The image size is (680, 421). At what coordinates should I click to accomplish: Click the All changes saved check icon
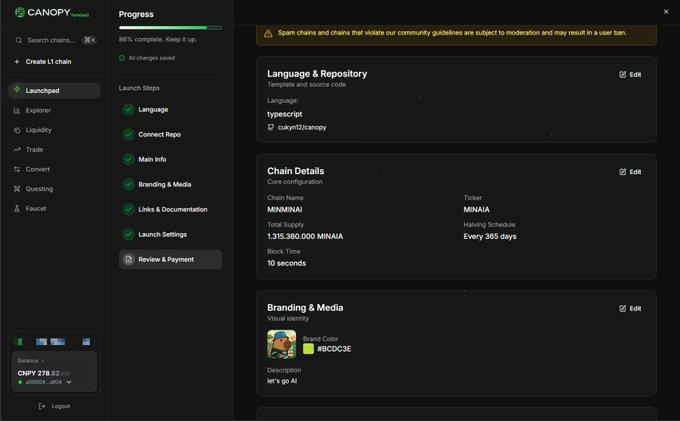click(x=122, y=58)
